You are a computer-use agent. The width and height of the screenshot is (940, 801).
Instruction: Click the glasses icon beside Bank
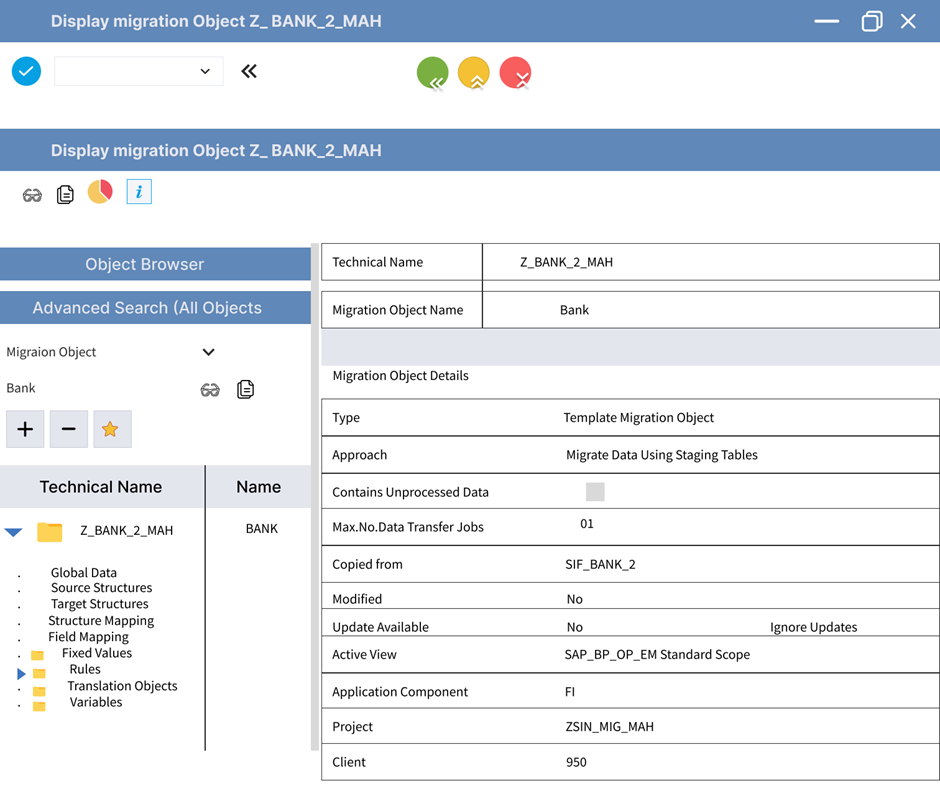pos(210,390)
